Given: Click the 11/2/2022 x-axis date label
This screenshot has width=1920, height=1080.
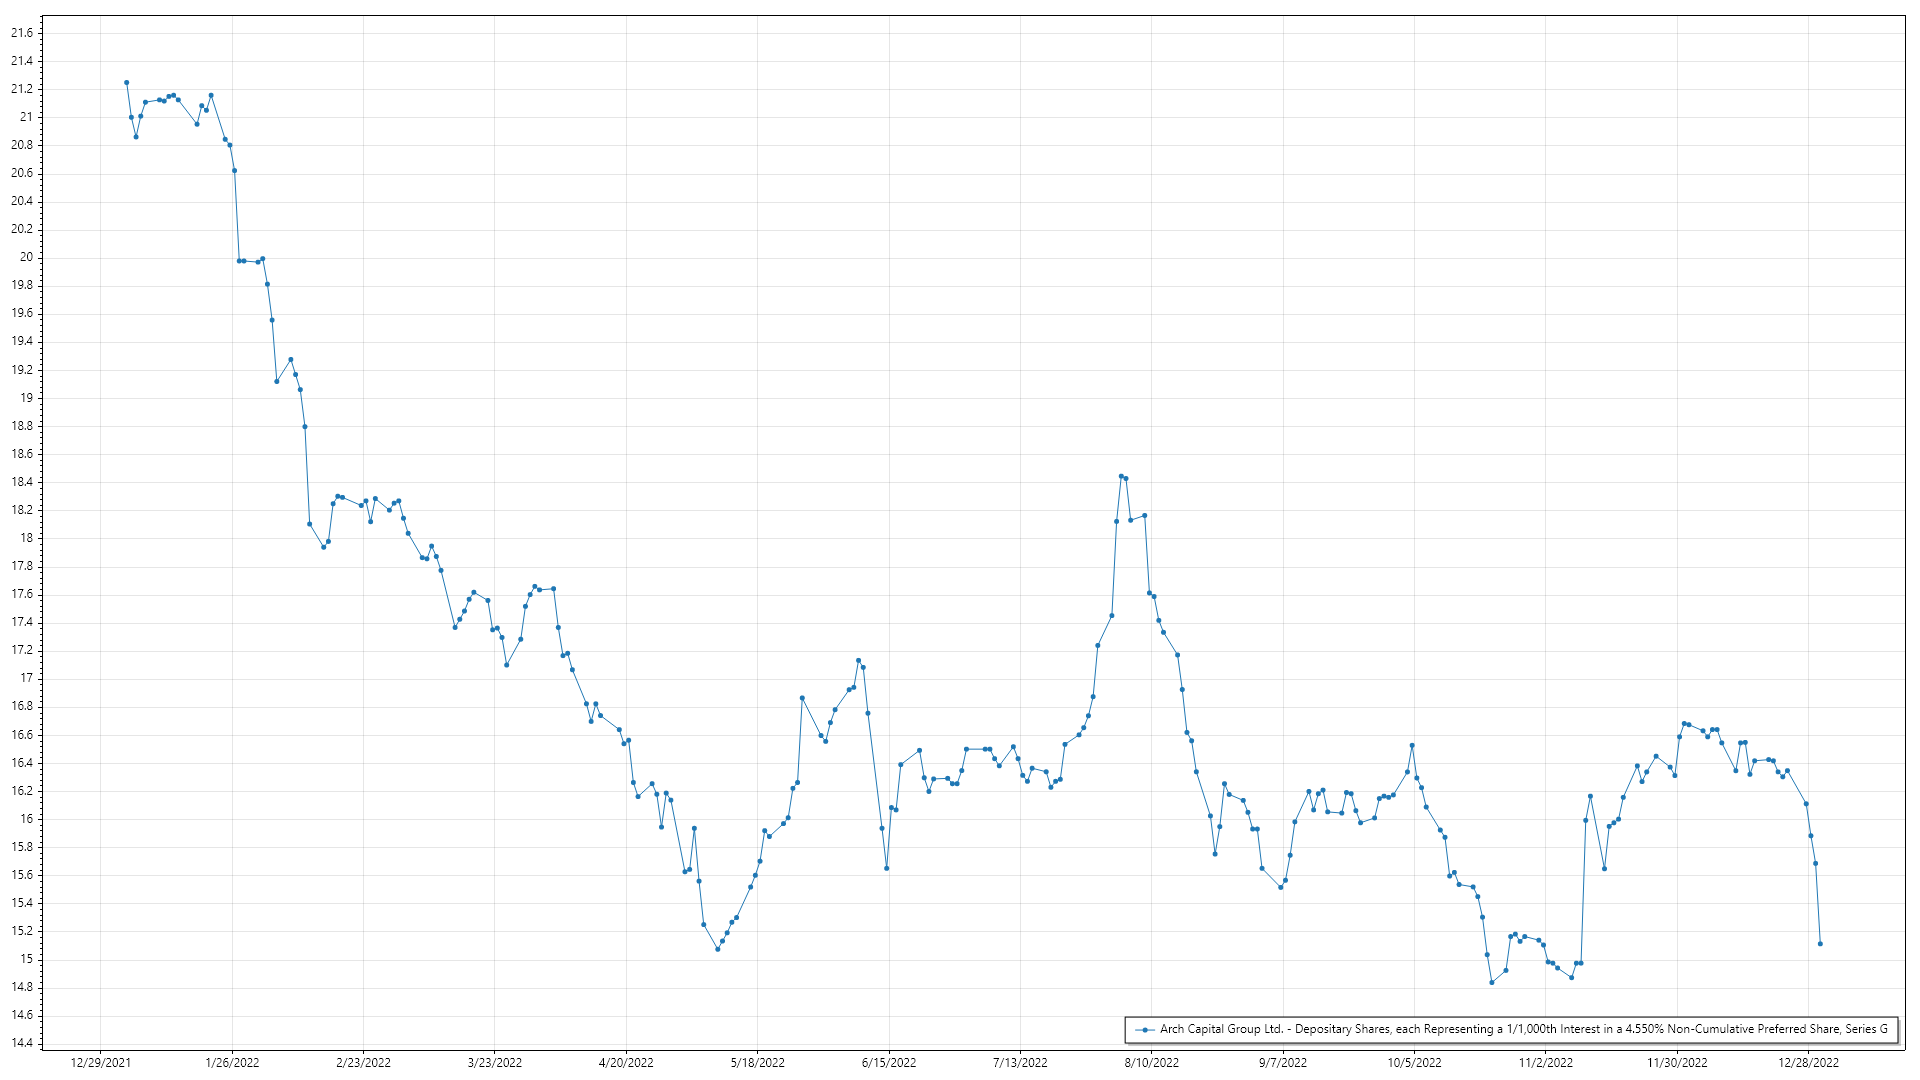Looking at the screenshot, I should pyautogui.click(x=1545, y=1063).
